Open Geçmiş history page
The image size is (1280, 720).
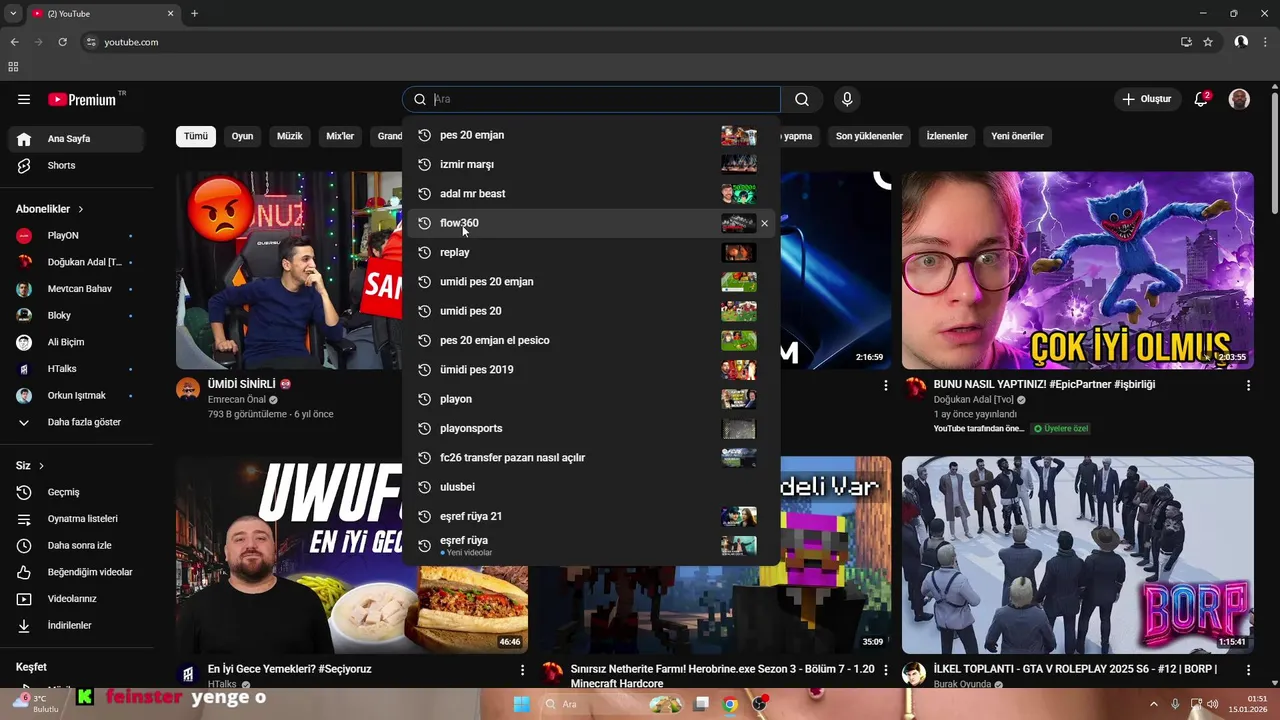coord(78,492)
